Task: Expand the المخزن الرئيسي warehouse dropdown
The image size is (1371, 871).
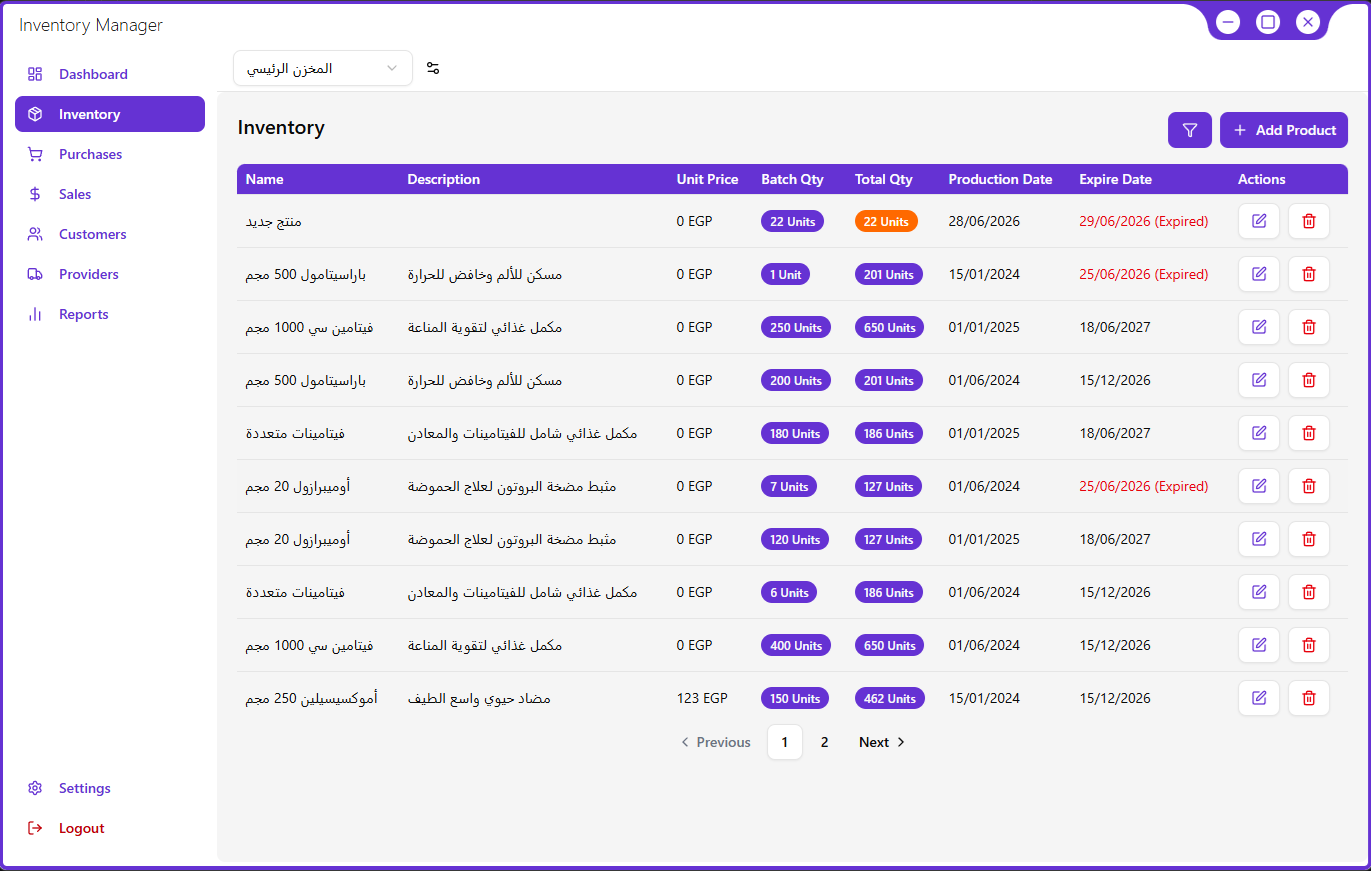Action: click(x=323, y=68)
